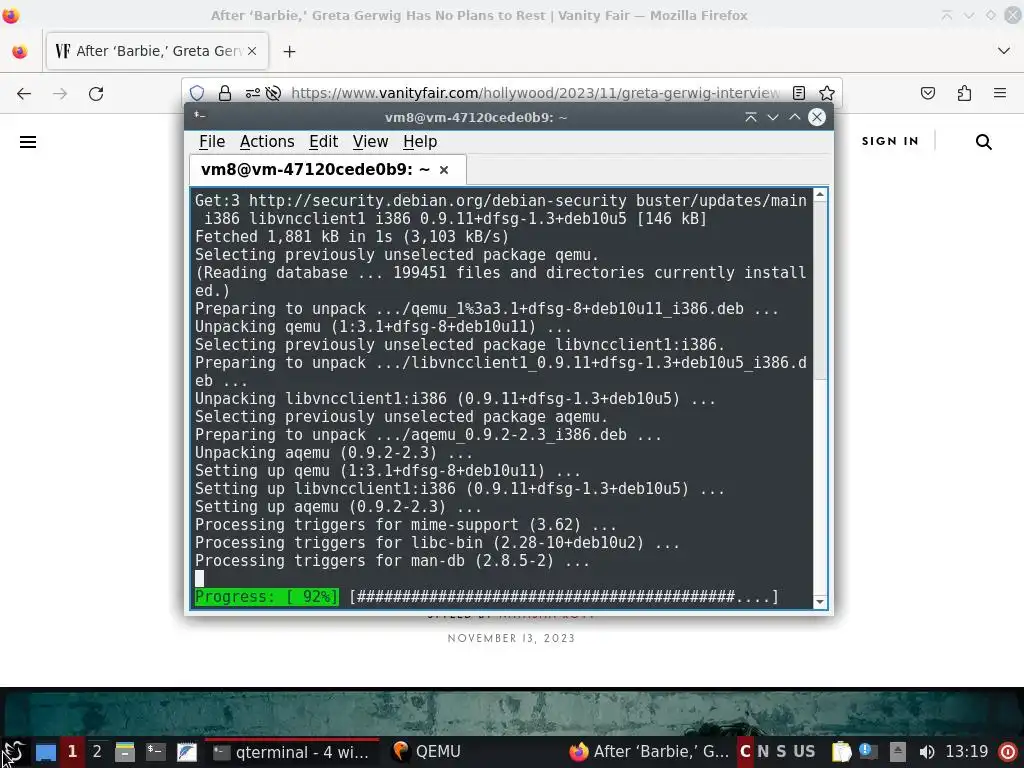Open the volume control tray icon
Viewport: 1024px width, 768px height.
(x=926, y=752)
